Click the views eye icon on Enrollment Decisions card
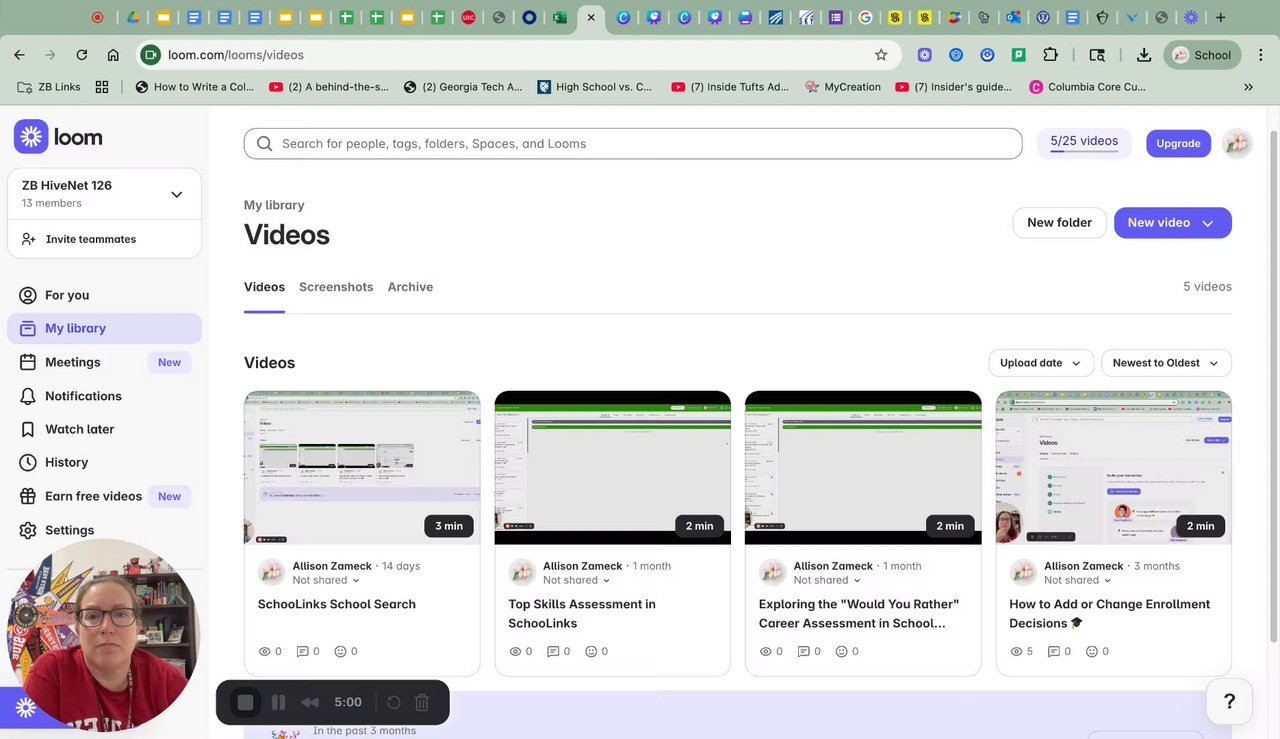1280x739 pixels. click(1016, 651)
